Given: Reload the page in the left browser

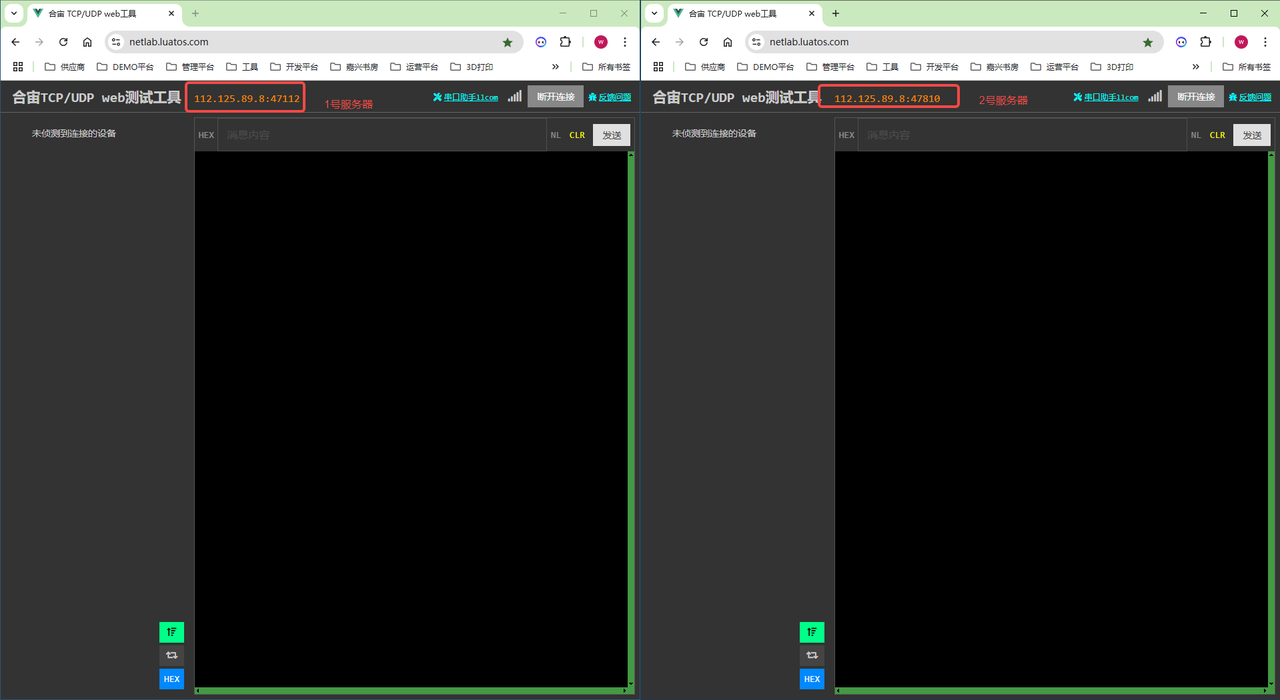Looking at the screenshot, I should tap(63, 42).
